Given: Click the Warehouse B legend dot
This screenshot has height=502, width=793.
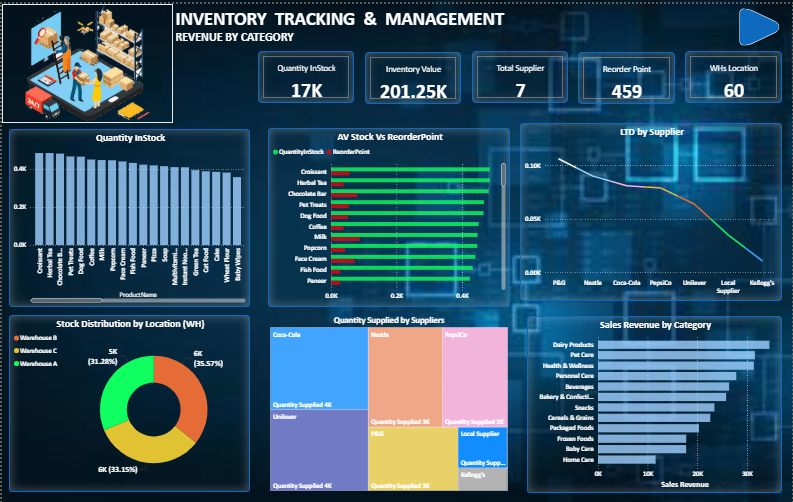Looking at the screenshot, I should pyautogui.click(x=15, y=340).
